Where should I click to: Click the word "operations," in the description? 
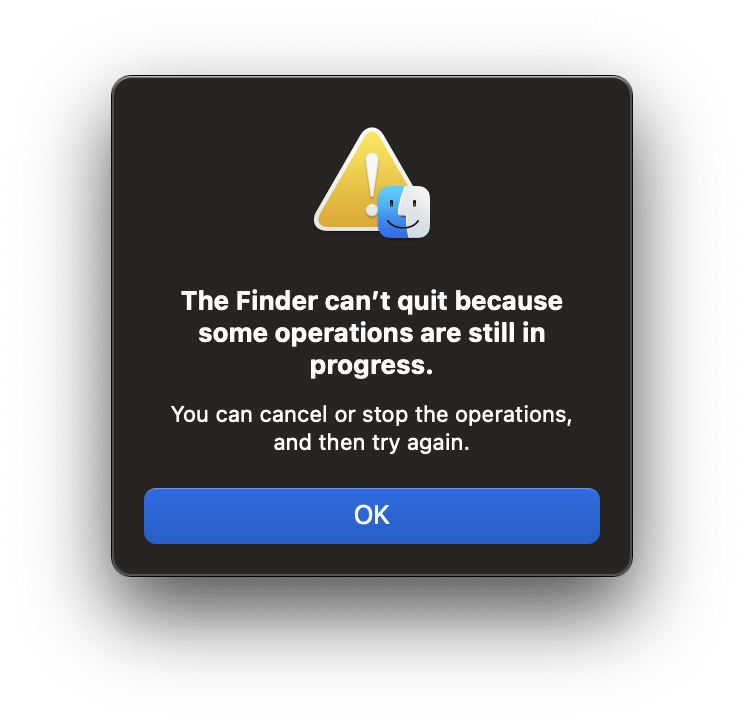click(514, 415)
